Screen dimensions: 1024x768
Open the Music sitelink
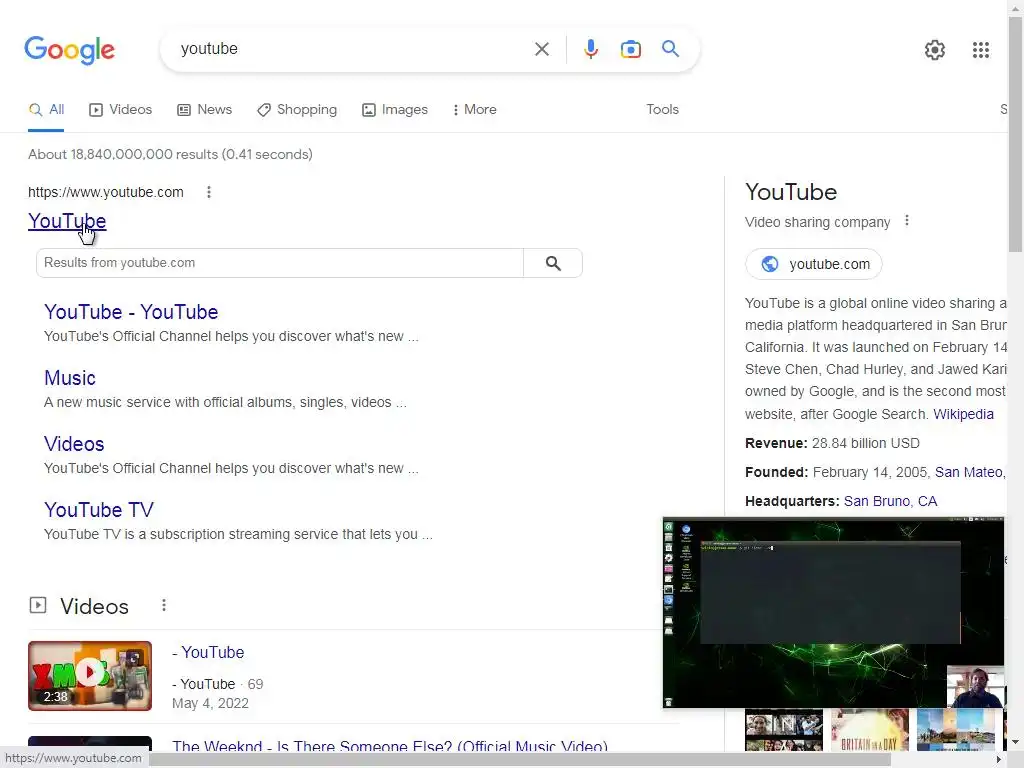tap(70, 378)
